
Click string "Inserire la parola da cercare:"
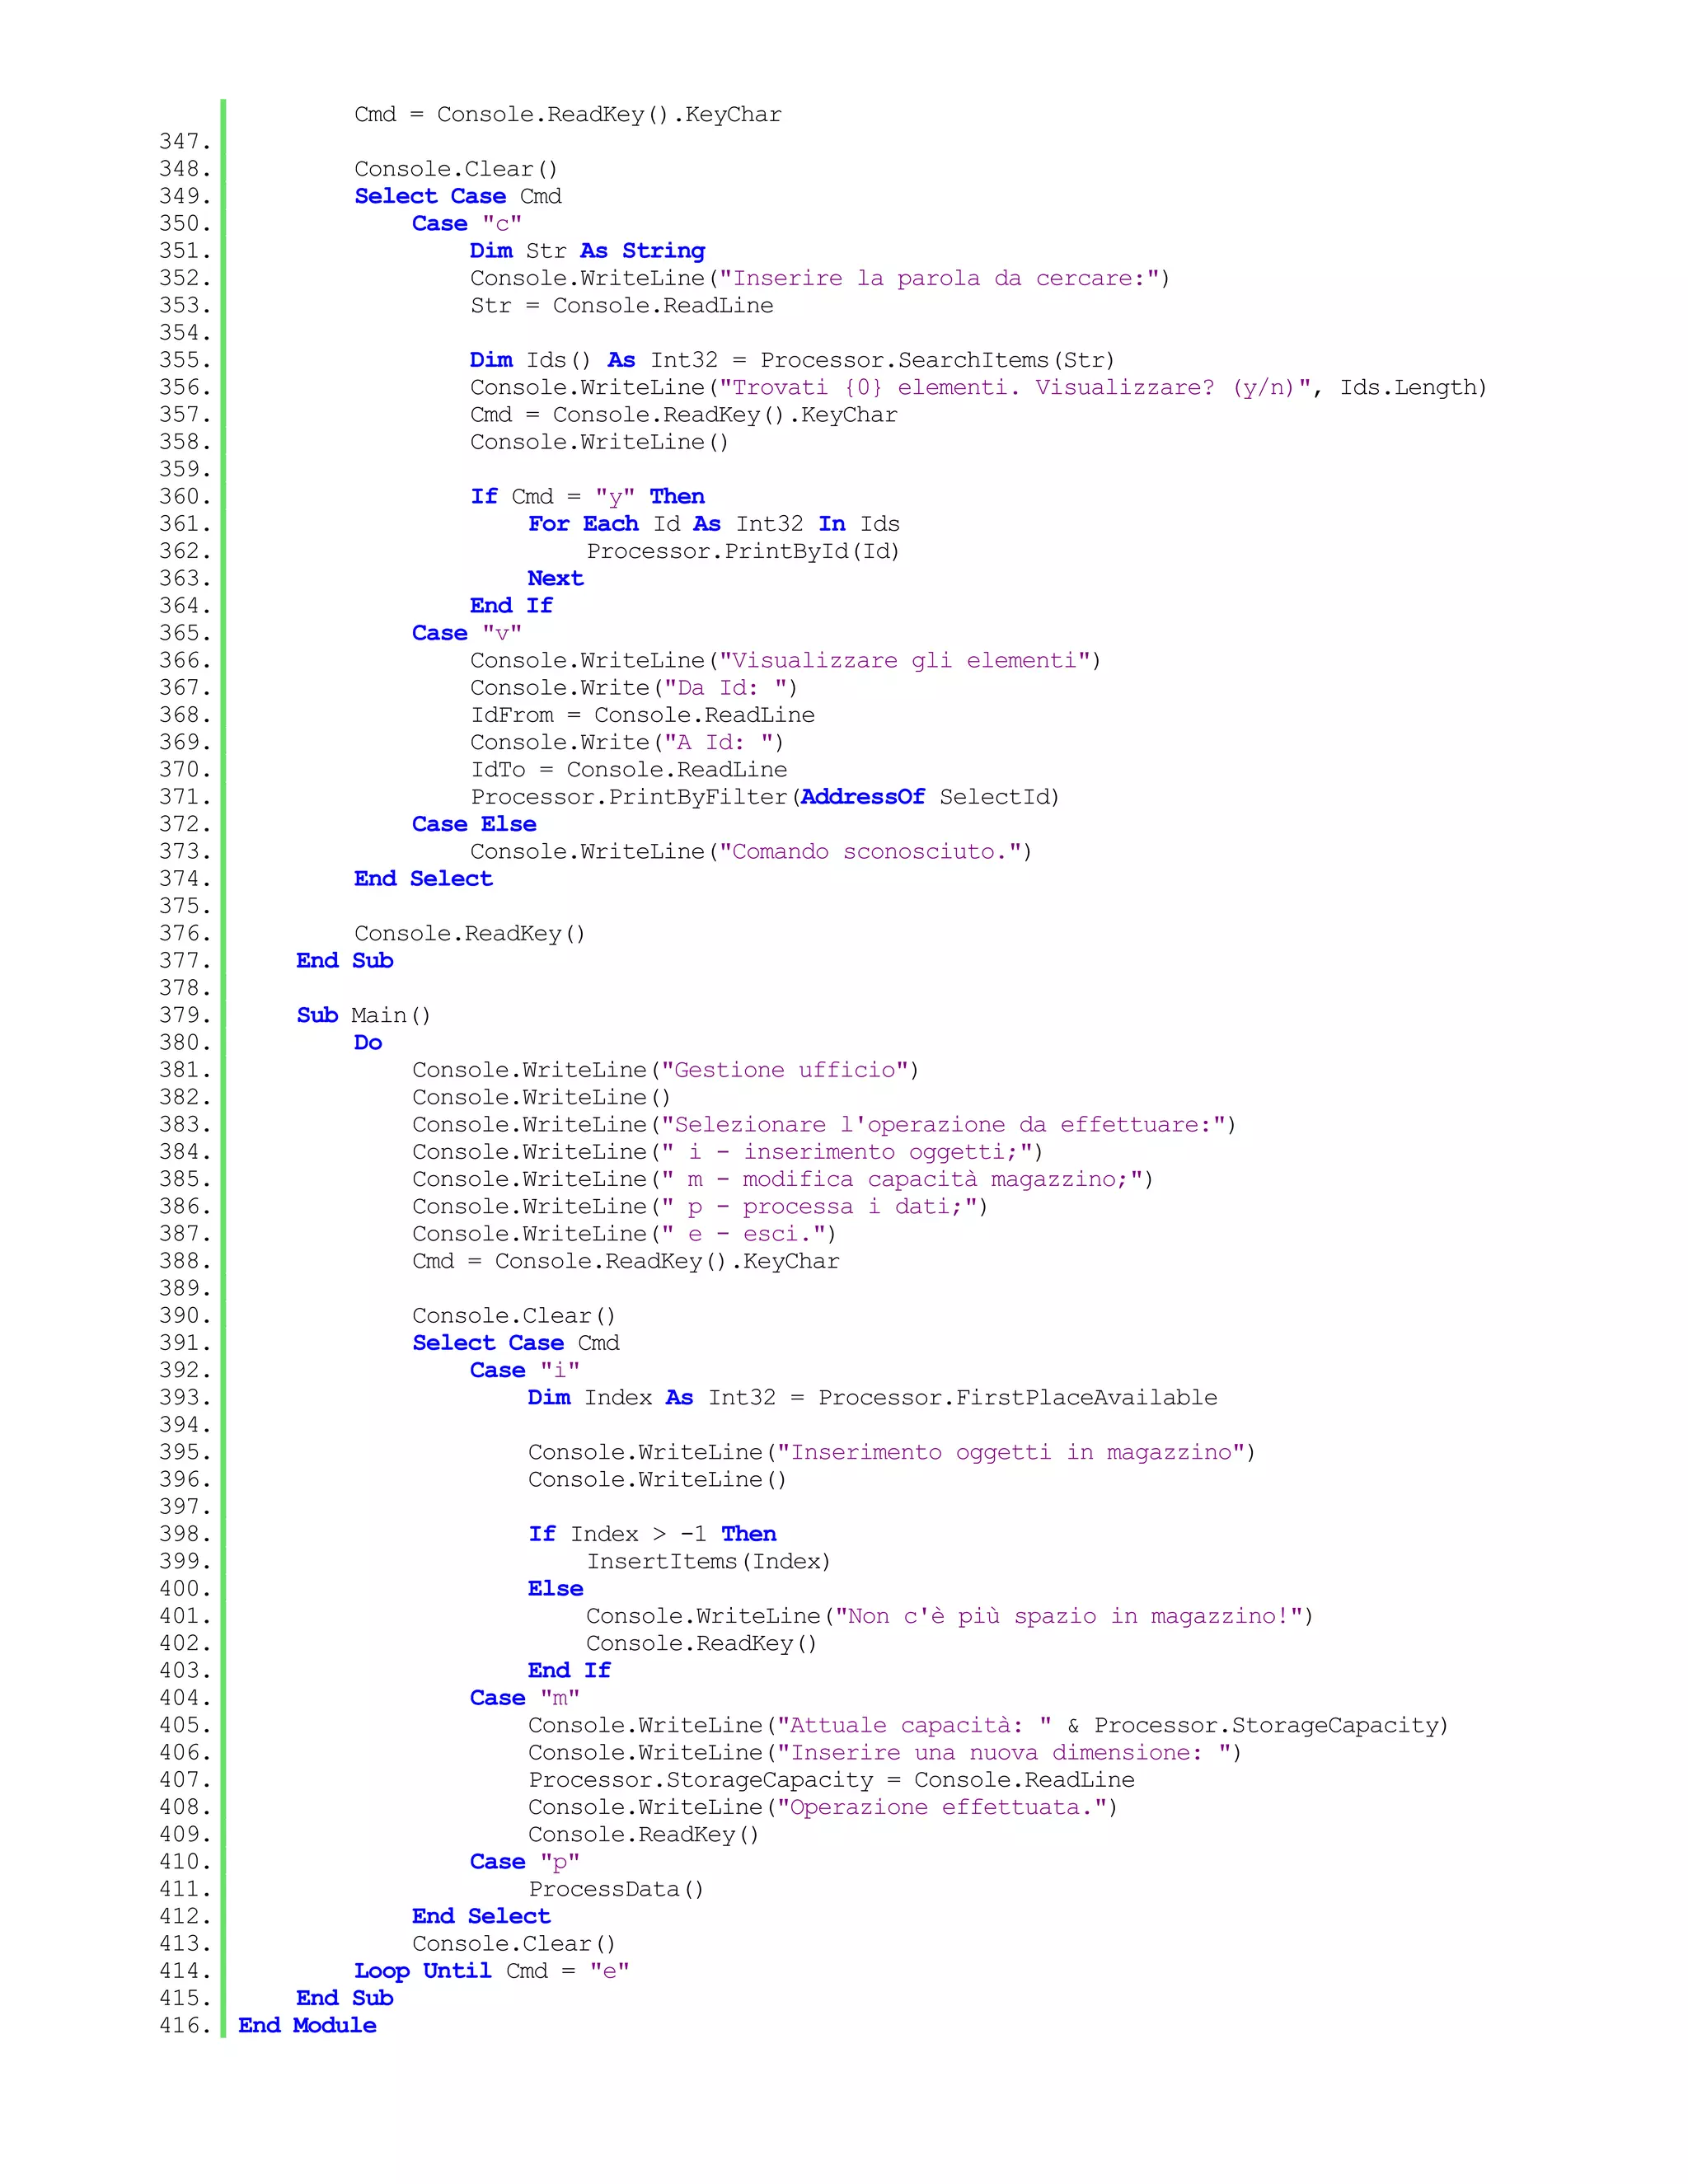[938, 278]
